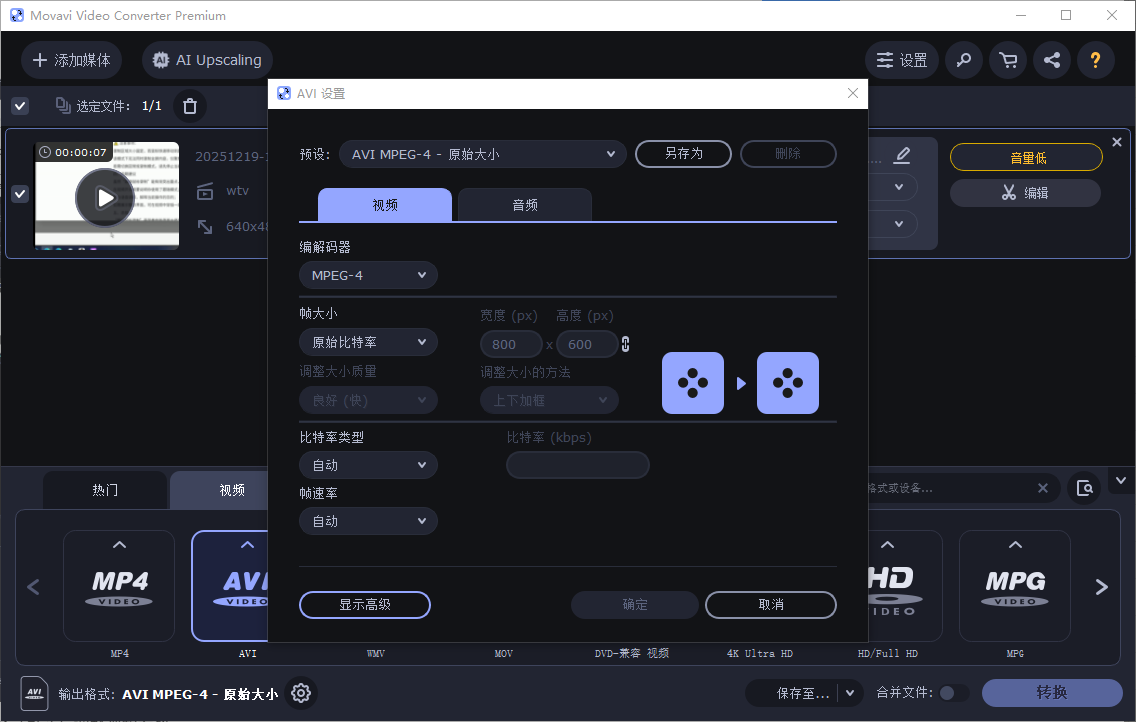Open the 设置 settings panel in the toolbar
The height and width of the screenshot is (722, 1136).
(901, 60)
